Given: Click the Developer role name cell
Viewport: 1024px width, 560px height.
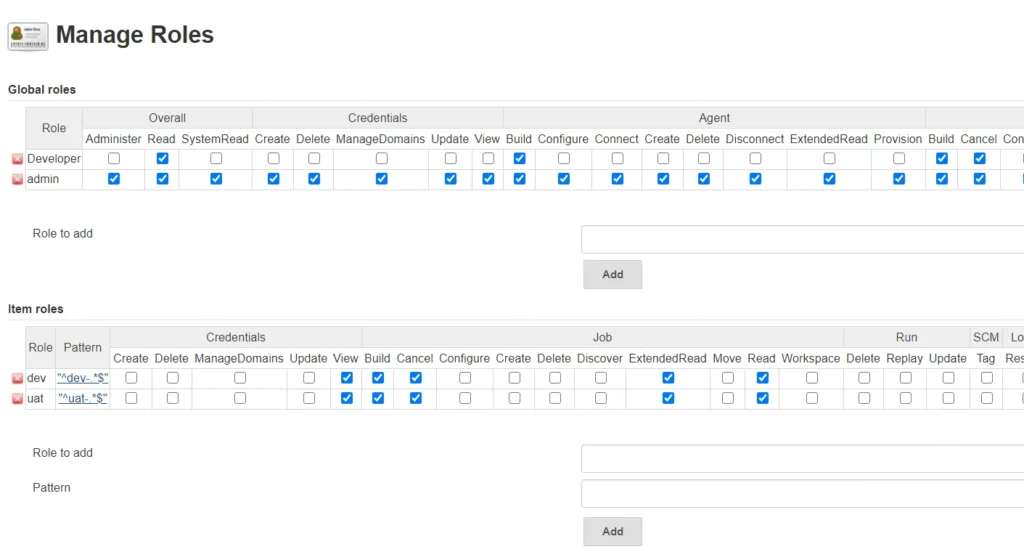Looking at the screenshot, I should click(x=54, y=159).
